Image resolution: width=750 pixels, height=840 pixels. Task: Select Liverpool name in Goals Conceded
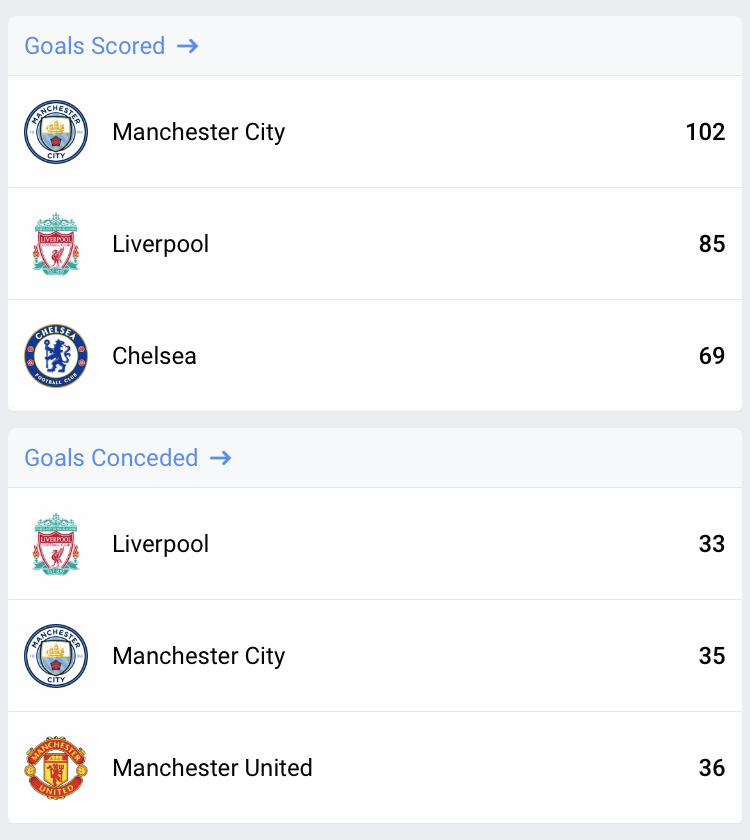point(160,544)
